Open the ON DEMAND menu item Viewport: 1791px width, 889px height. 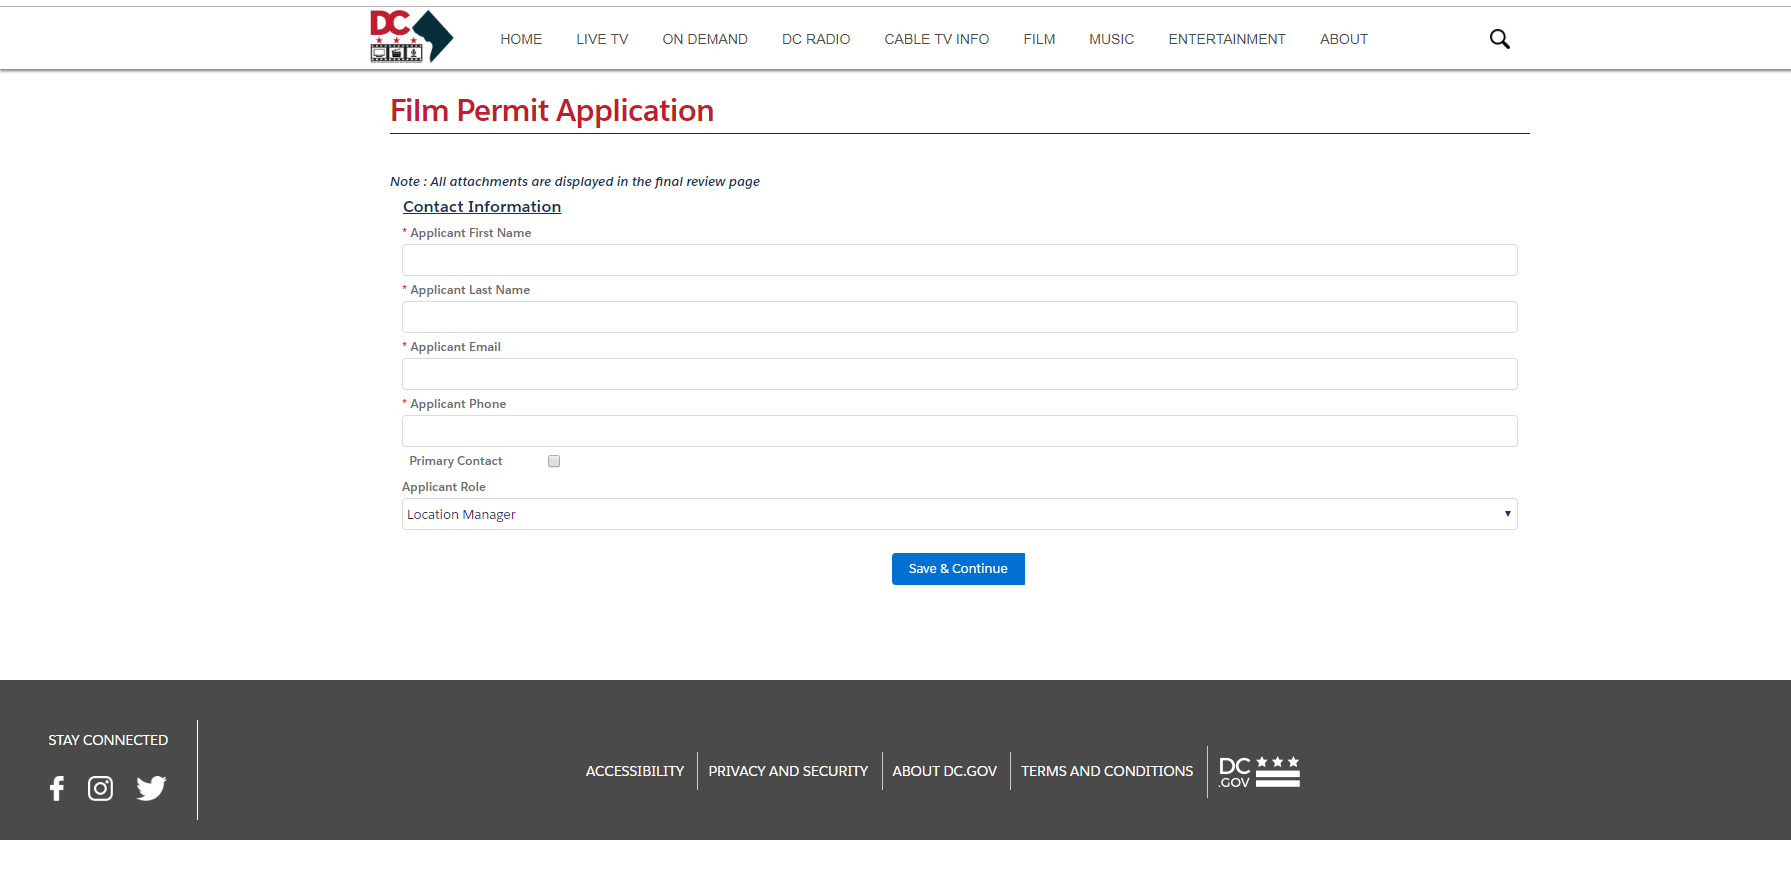(705, 39)
